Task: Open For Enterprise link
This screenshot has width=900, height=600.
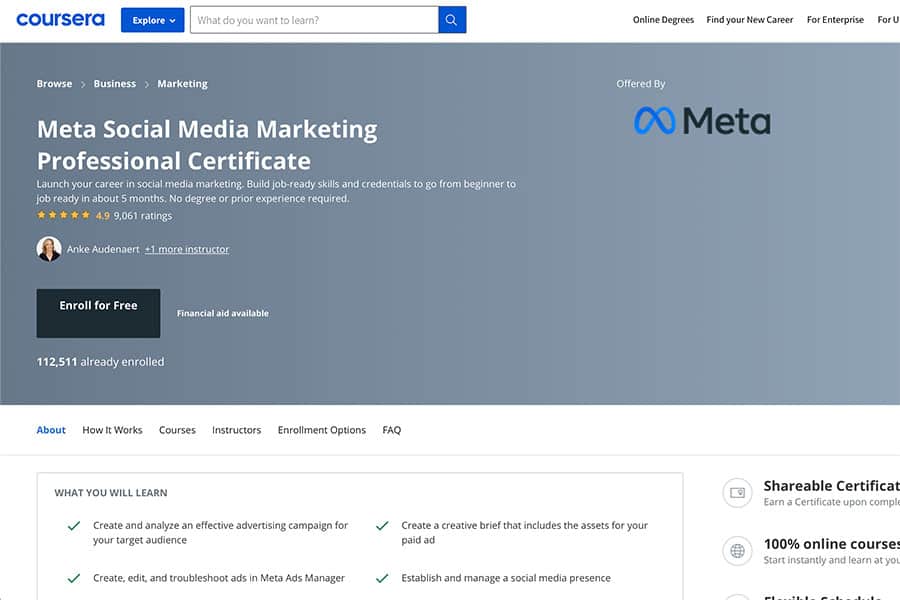Action: (835, 20)
